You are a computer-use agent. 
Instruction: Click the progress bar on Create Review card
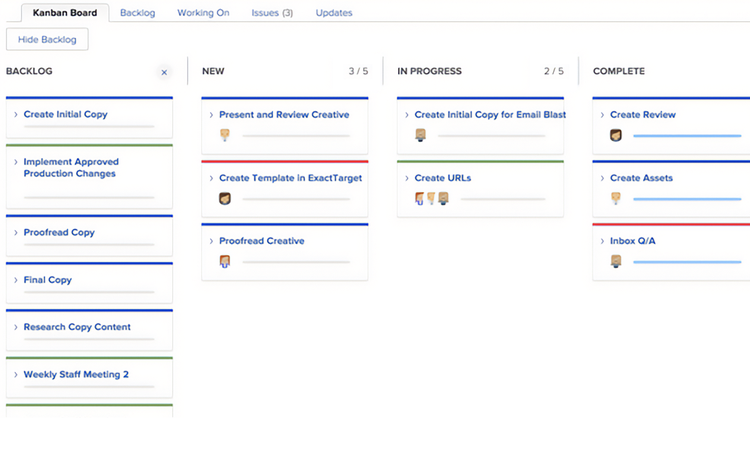tap(690, 135)
